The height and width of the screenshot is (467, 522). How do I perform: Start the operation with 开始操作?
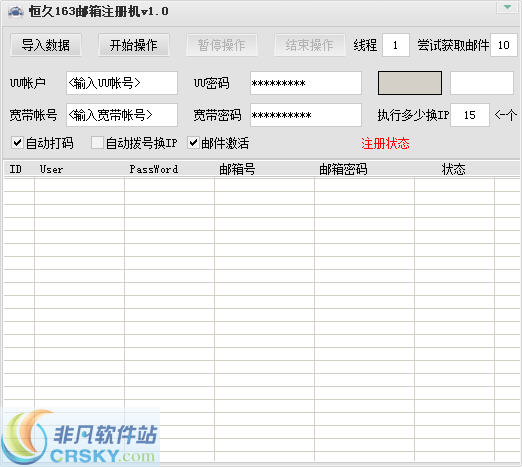[x=134, y=45]
